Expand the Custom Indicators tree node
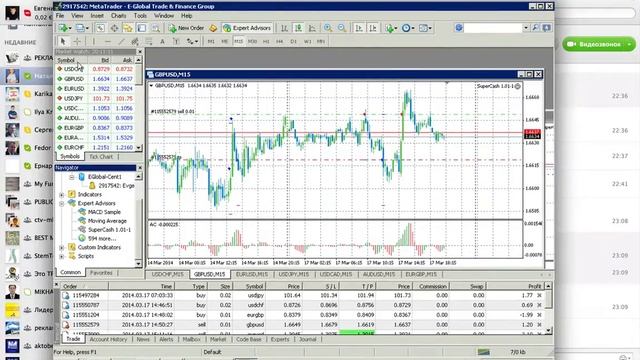 pyautogui.click(x=62, y=247)
